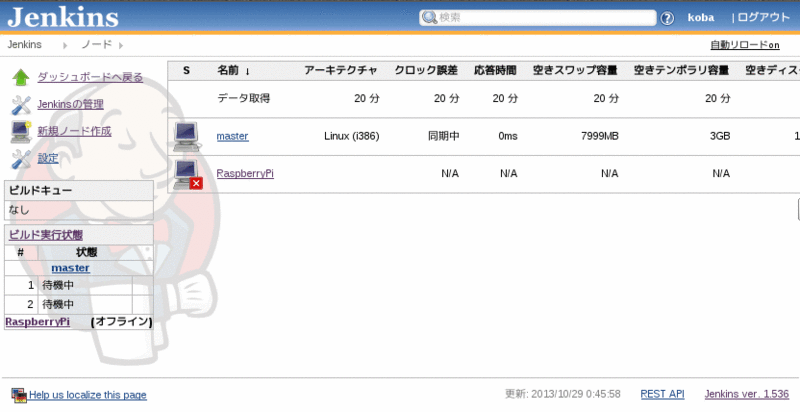800x412 pixels.
Task: Click the offline RaspberryPi computer icon
Action: coord(187,174)
